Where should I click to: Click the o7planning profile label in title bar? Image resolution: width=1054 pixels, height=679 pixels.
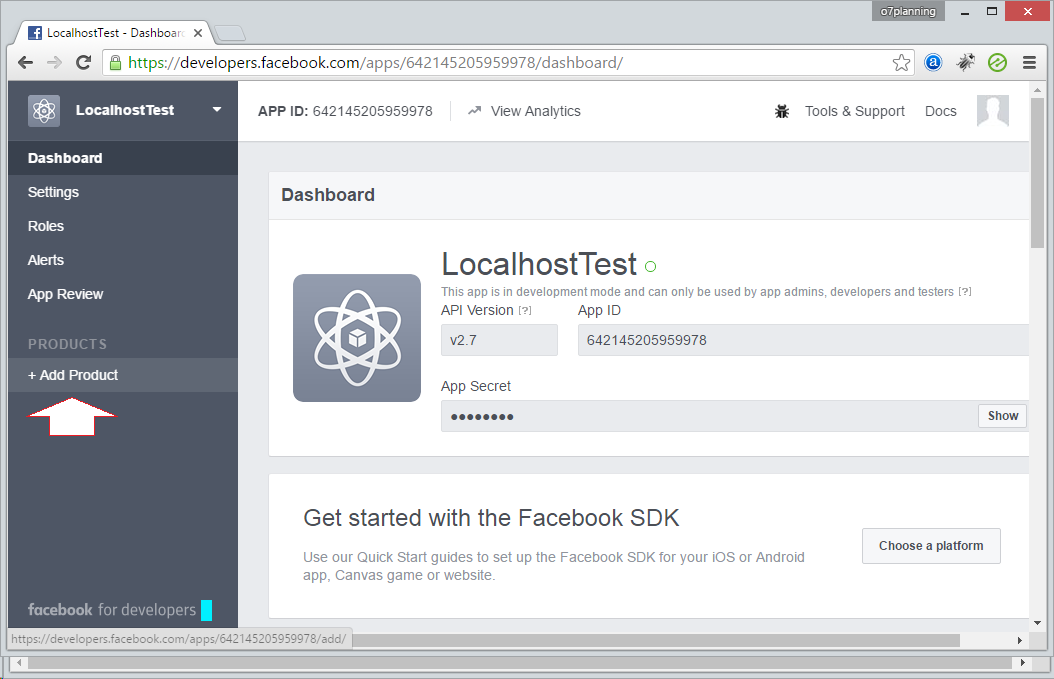[x=907, y=11]
